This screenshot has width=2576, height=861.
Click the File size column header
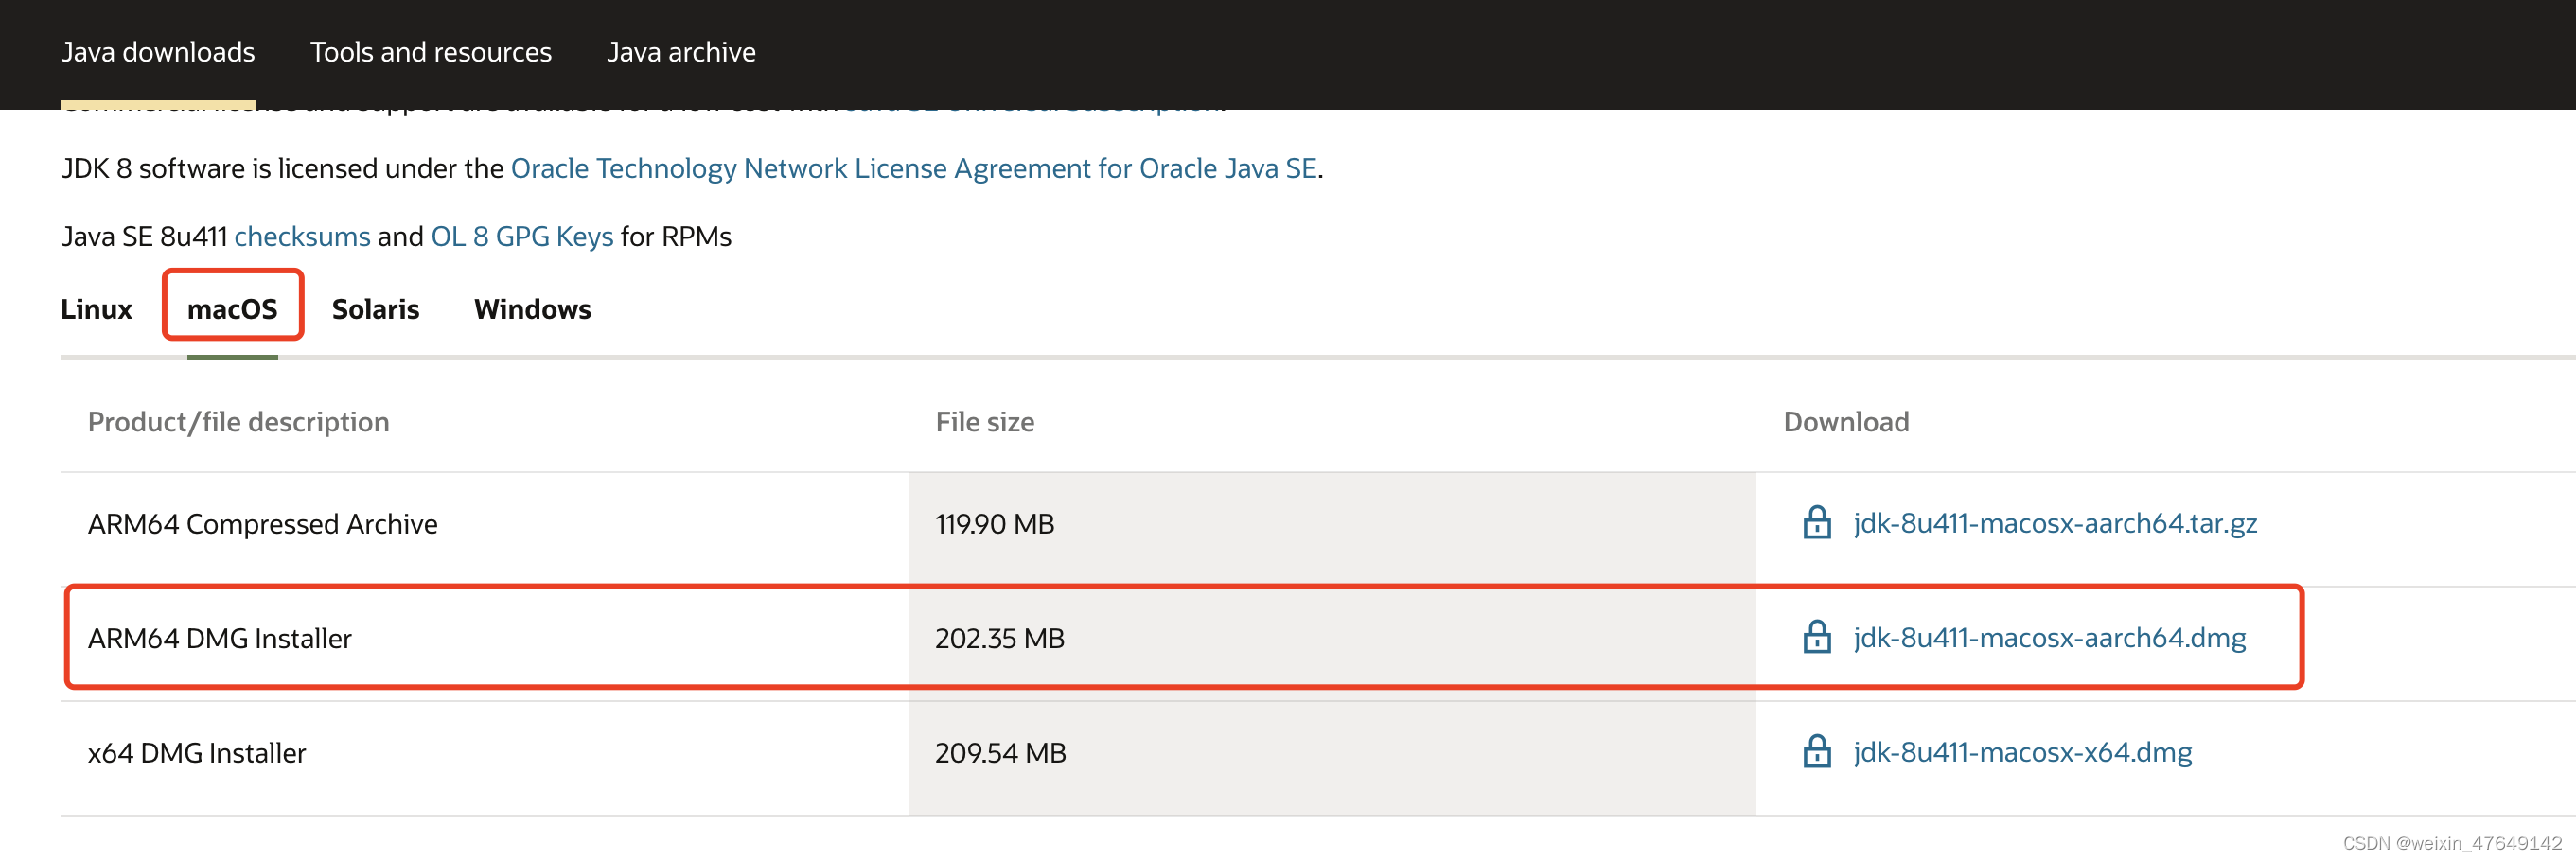[x=985, y=422]
